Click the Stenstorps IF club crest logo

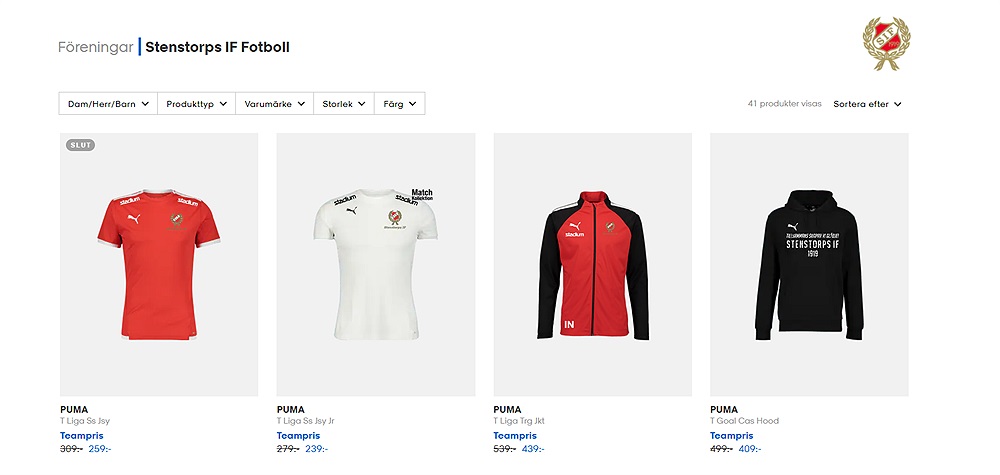886,43
